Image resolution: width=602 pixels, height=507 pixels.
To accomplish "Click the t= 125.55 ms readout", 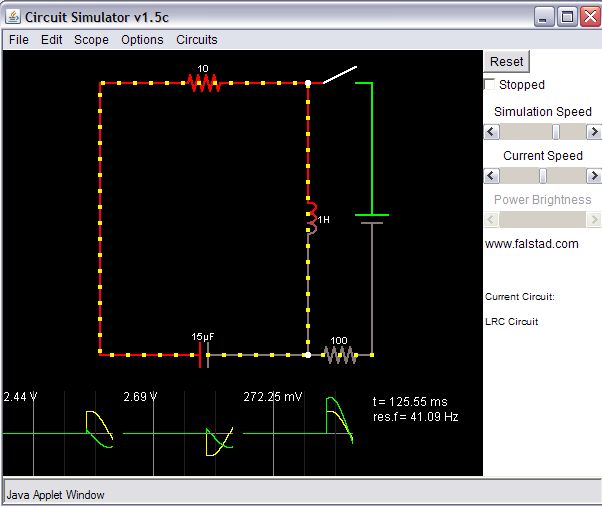I will click(410, 401).
